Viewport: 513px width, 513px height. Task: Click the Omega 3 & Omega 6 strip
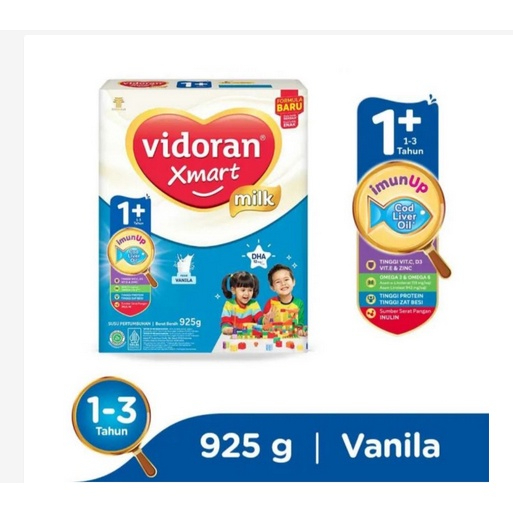coord(399,282)
